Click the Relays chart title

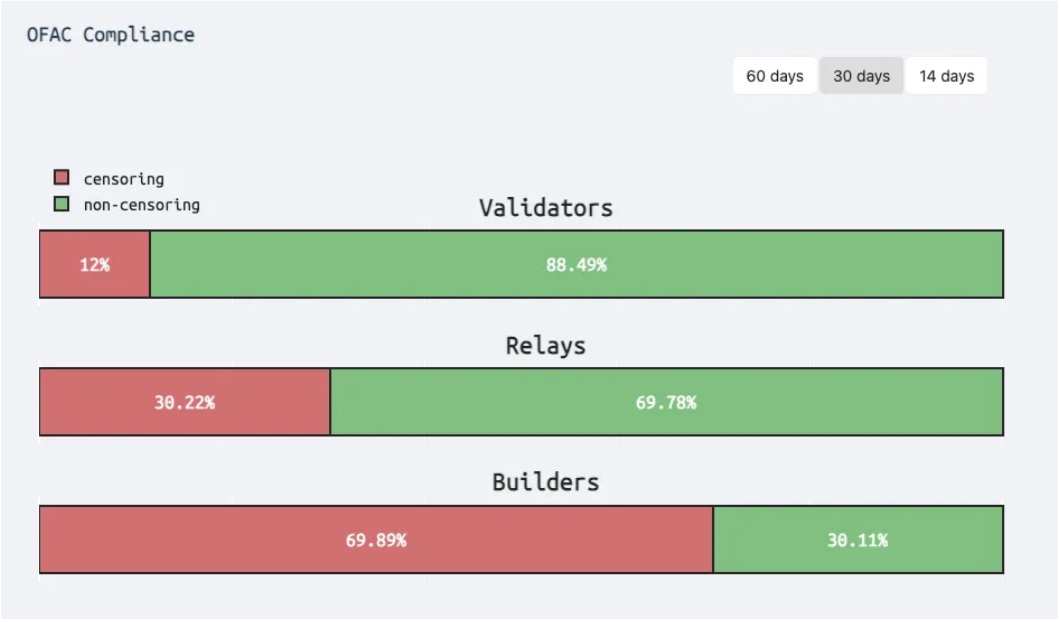pyautogui.click(x=545, y=346)
